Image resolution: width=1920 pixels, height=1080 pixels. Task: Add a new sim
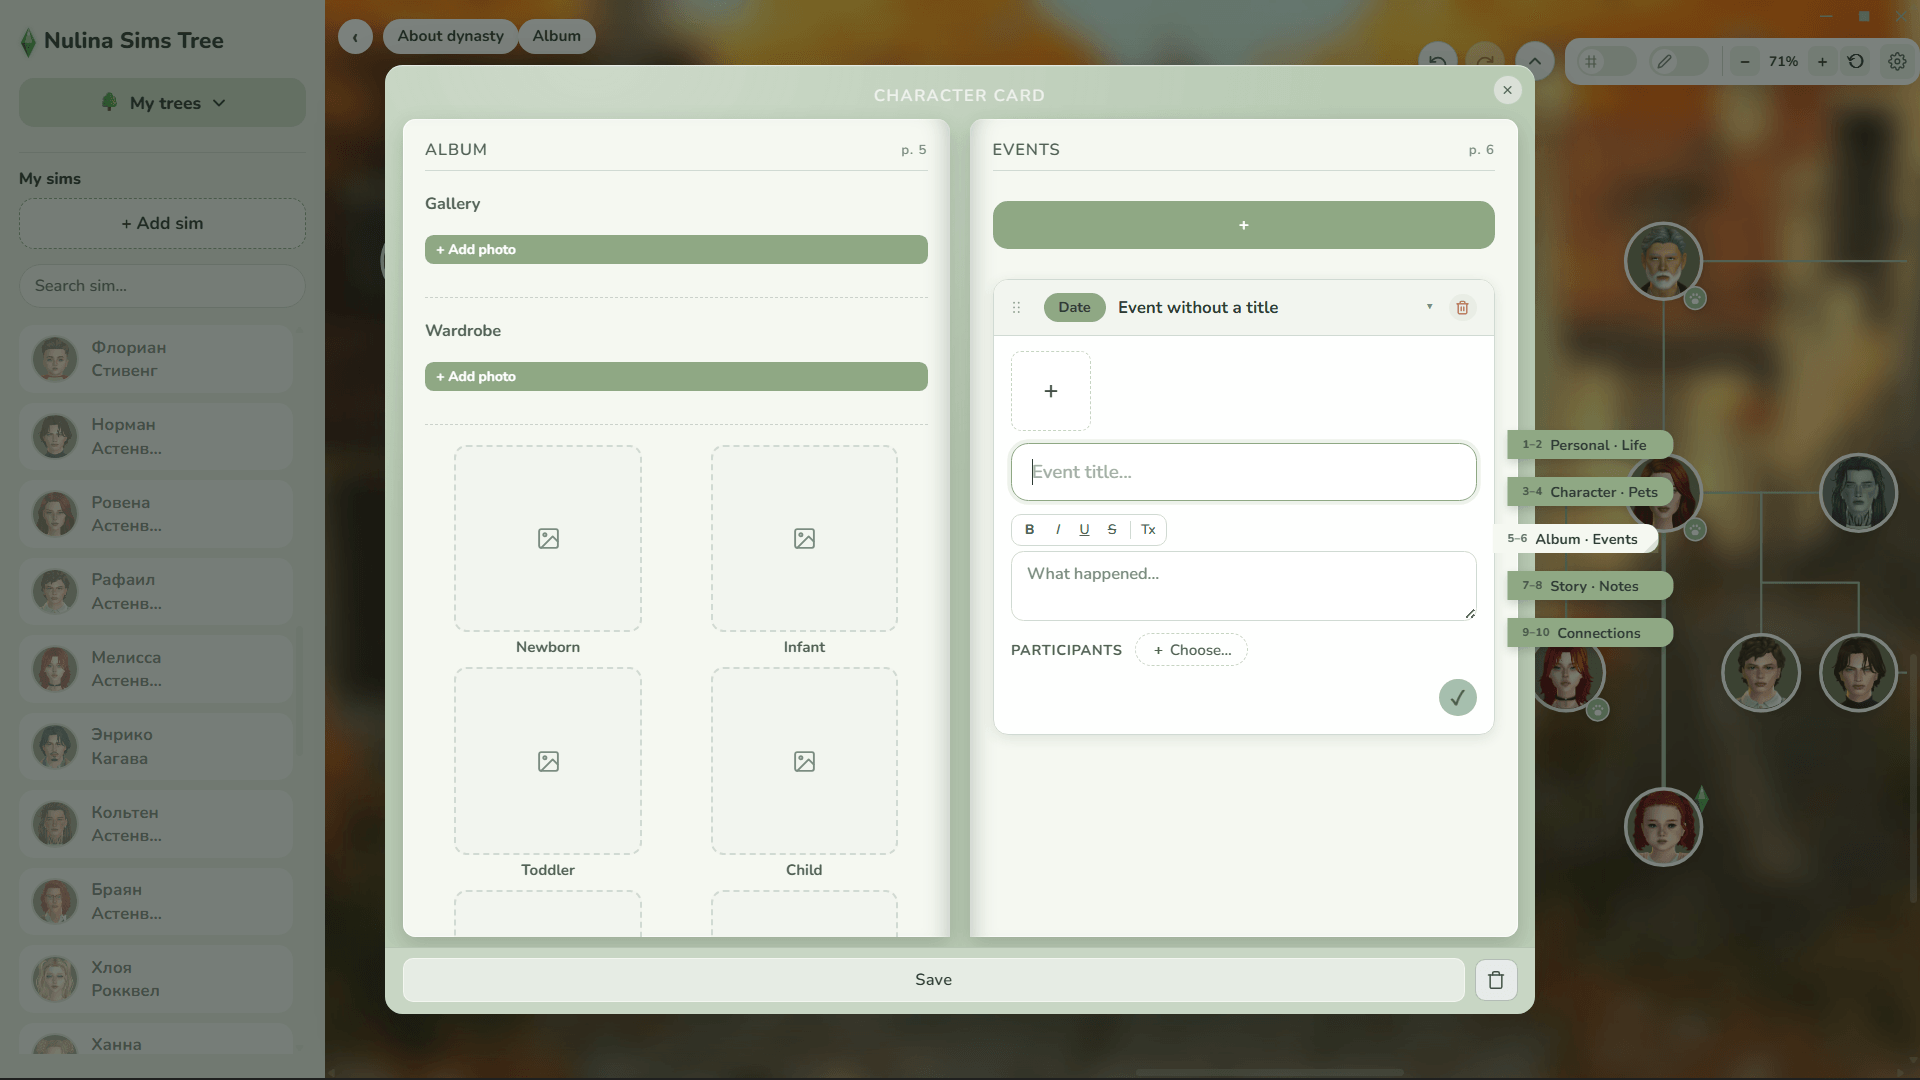point(162,223)
